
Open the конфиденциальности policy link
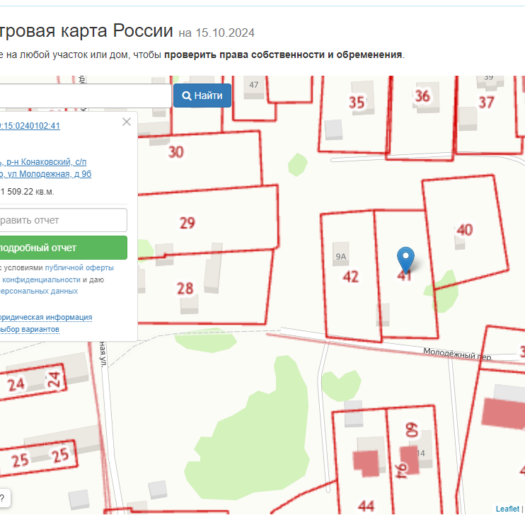[x=41, y=280]
